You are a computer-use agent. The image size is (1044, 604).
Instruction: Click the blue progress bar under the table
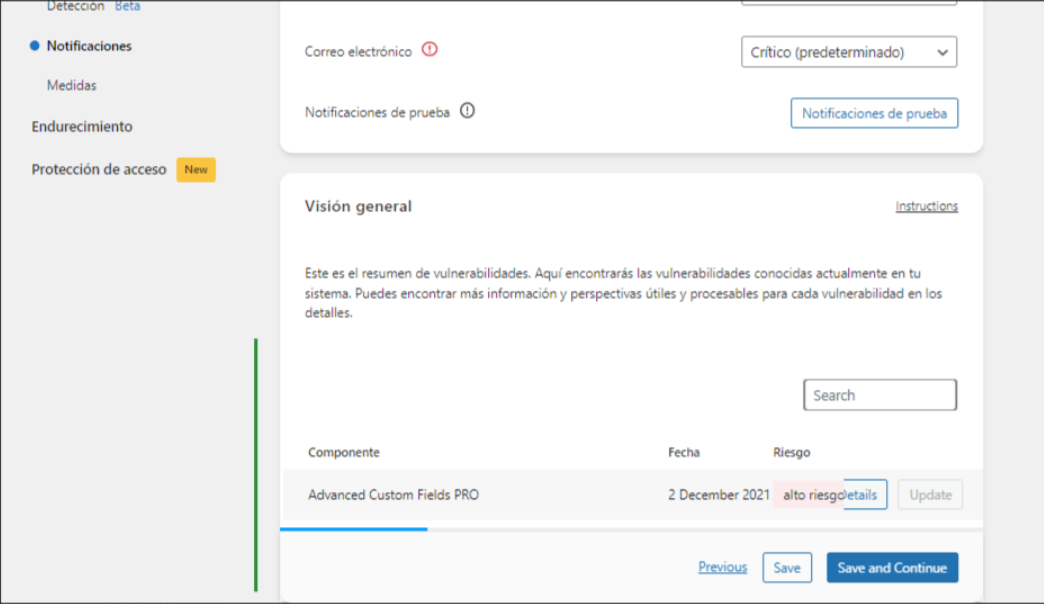(354, 529)
